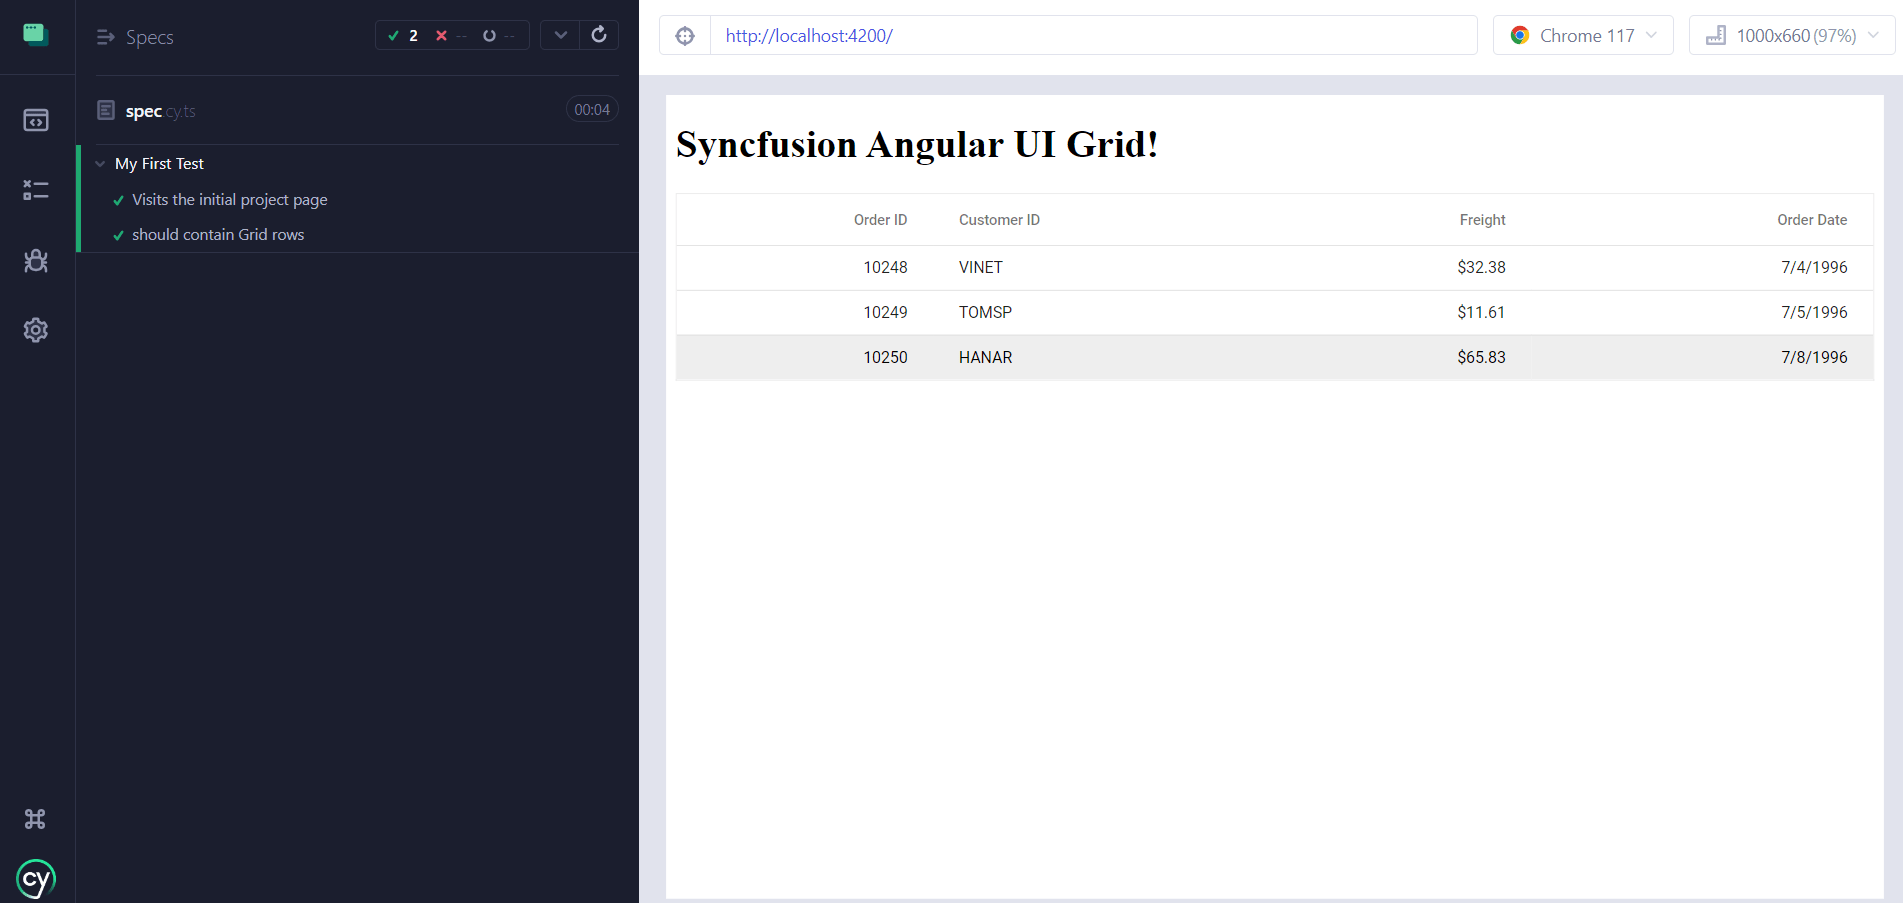
Task: Click the passed tests count badge
Action: coord(403,34)
